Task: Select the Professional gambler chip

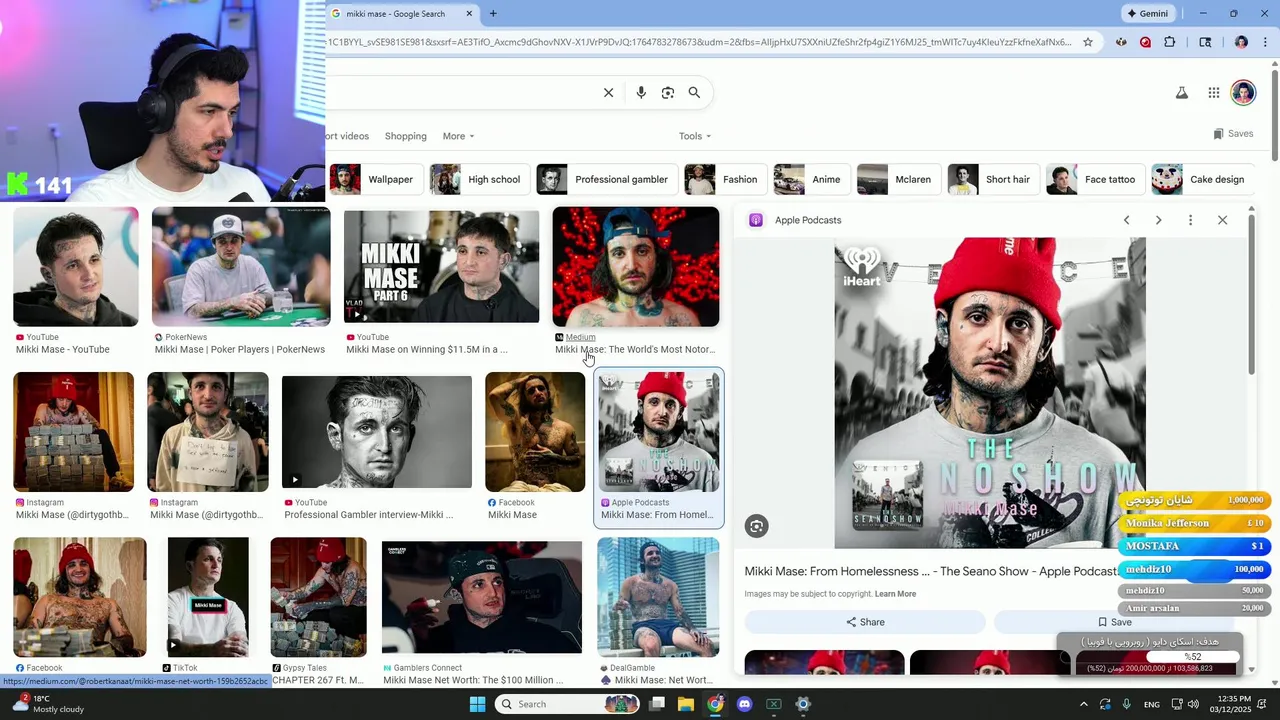Action: pyautogui.click(x=607, y=179)
